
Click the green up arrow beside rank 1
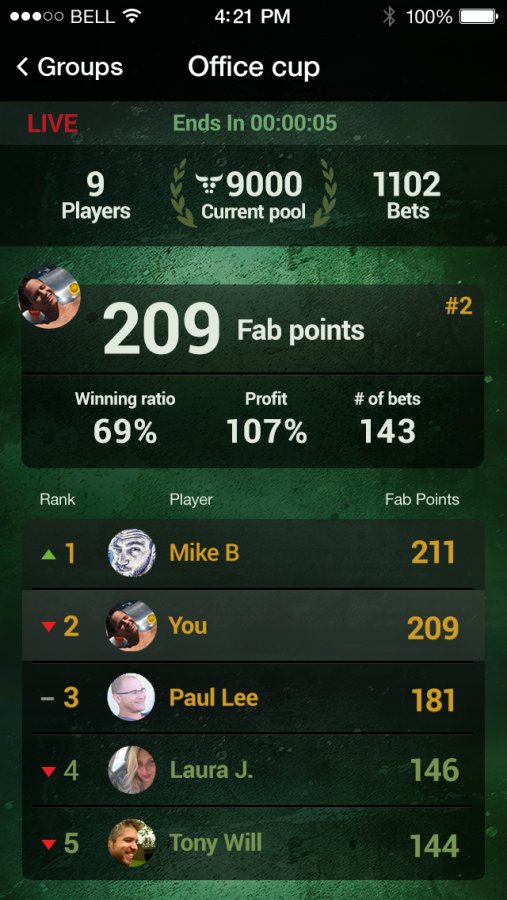[x=49, y=554]
